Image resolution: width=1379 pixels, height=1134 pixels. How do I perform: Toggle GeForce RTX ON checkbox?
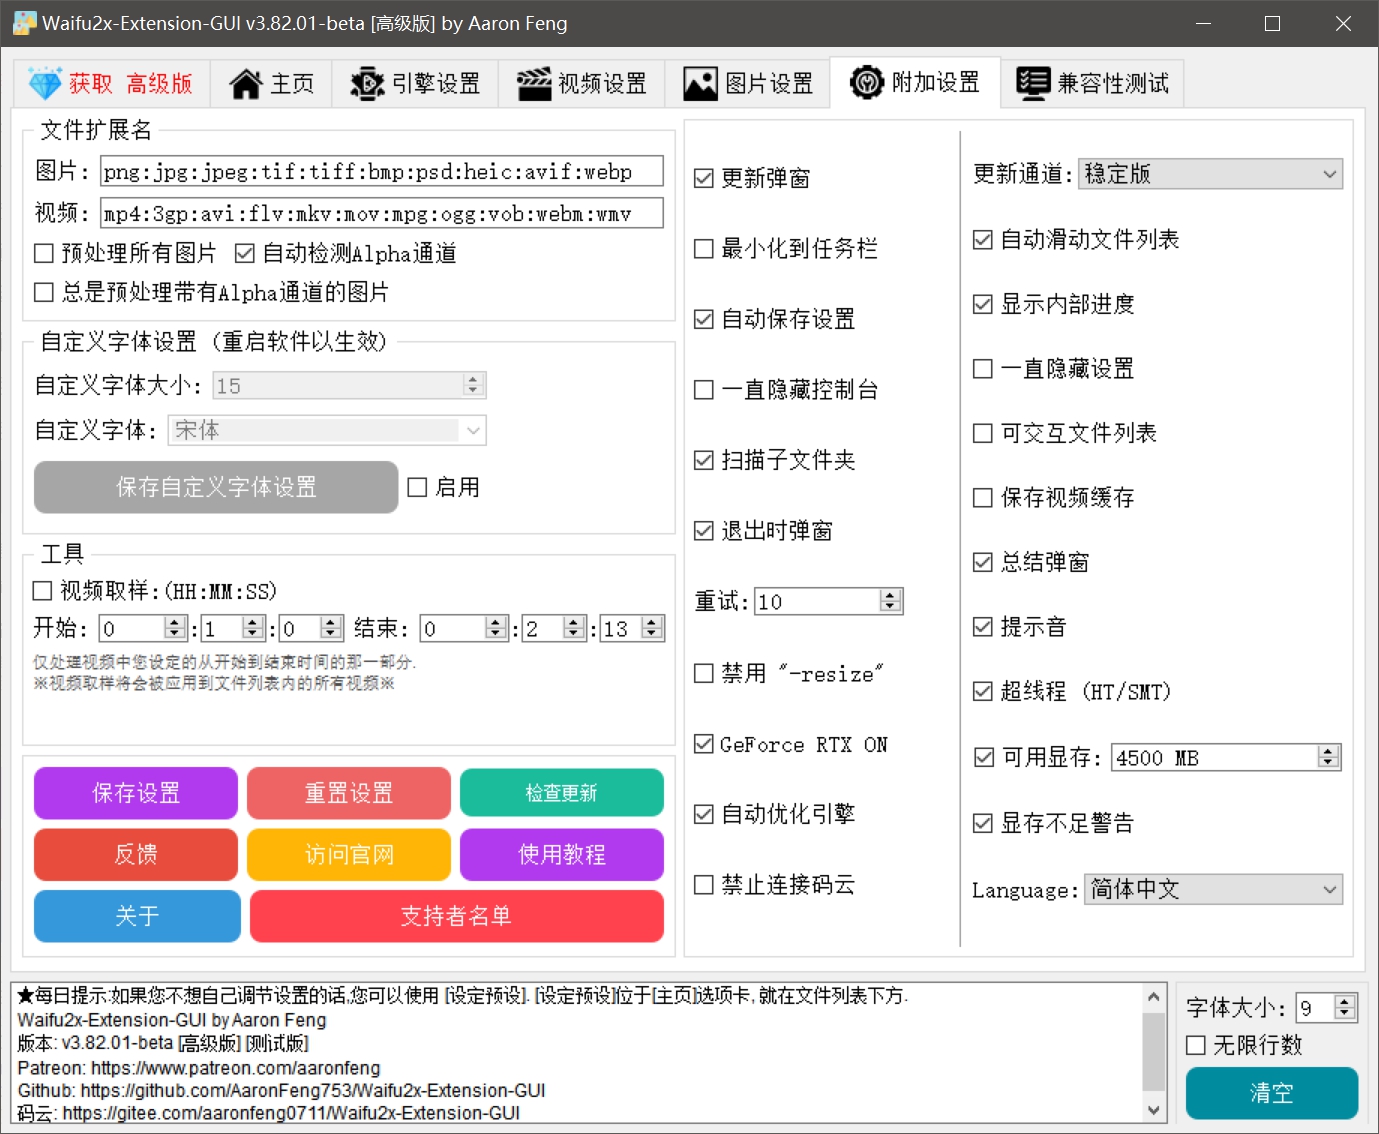pyautogui.click(x=791, y=745)
